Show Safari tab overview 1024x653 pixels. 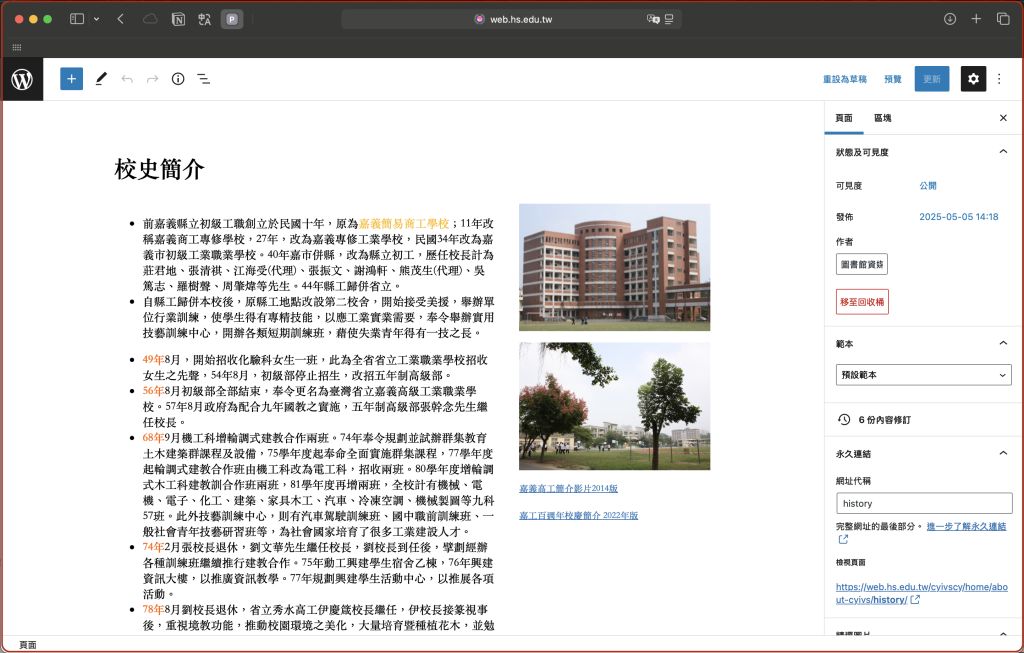point(1003,19)
